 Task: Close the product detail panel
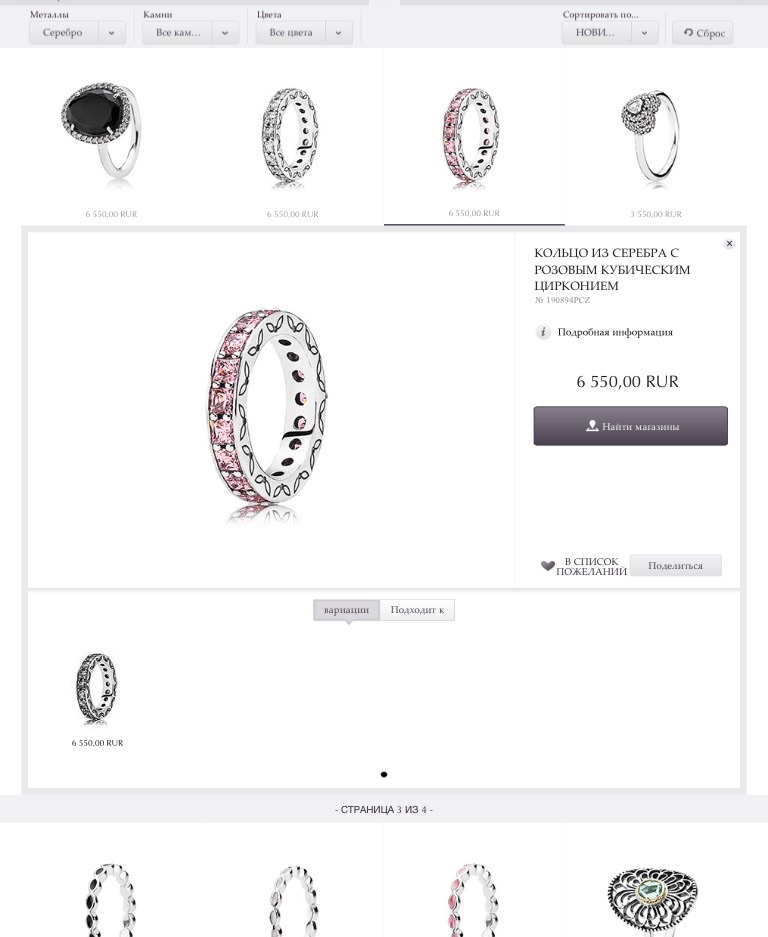pyautogui.click(x=729, y=244)
